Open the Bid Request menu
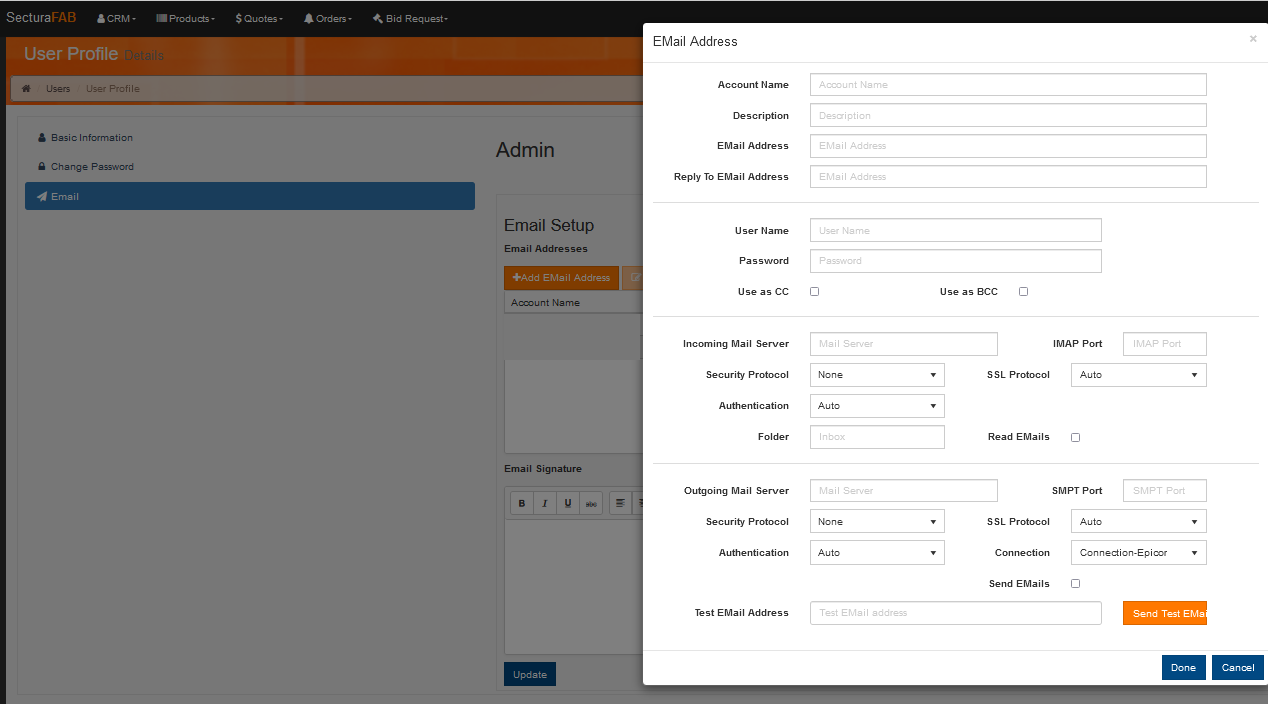 (410, 19)
